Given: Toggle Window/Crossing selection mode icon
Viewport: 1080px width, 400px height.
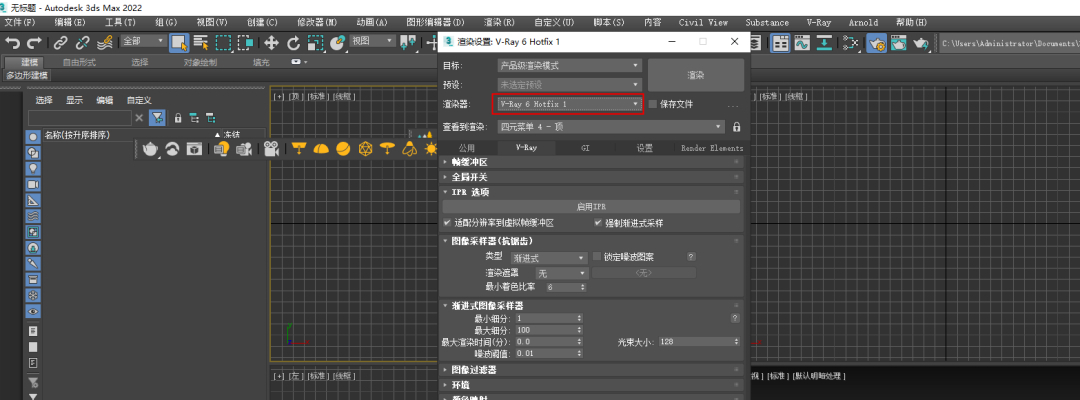Looking at the screenshot, I should pos(245,43).
